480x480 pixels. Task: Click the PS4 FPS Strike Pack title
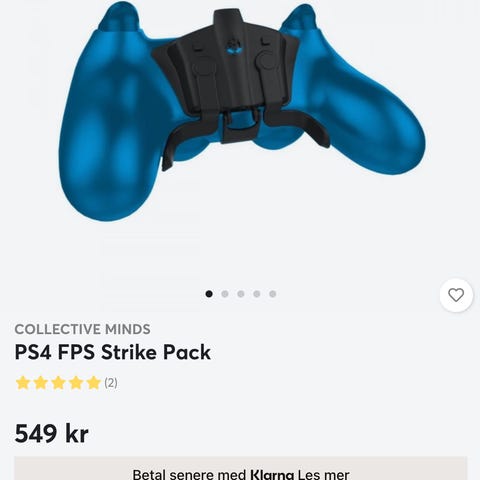tap(113, 353)
